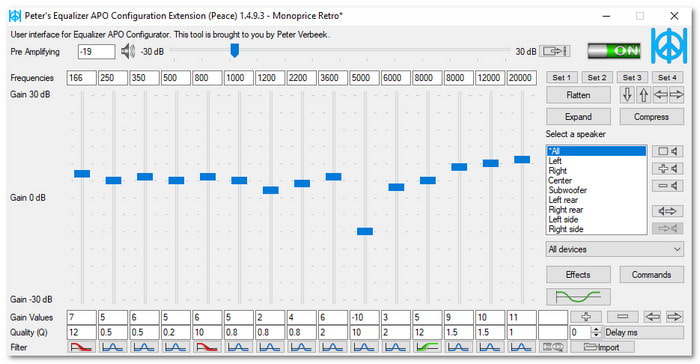The image size is (700, 364).
Task: Toggle the green ON power switch
Action: (x=614, y=51)
